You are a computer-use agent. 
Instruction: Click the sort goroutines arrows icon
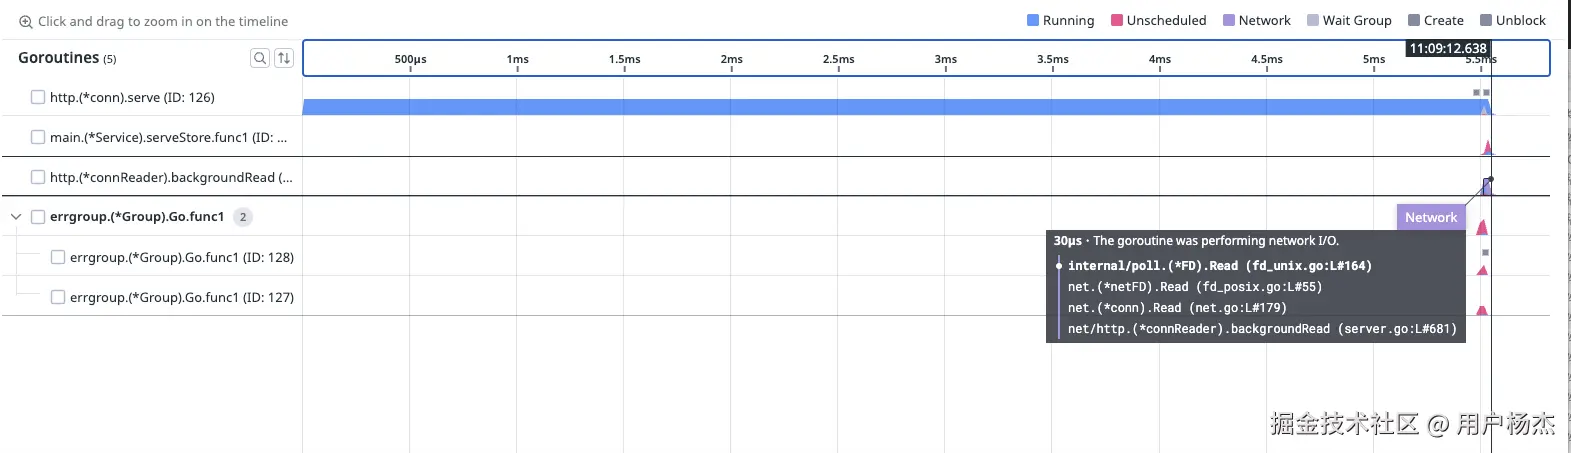[x=284, y=58]
